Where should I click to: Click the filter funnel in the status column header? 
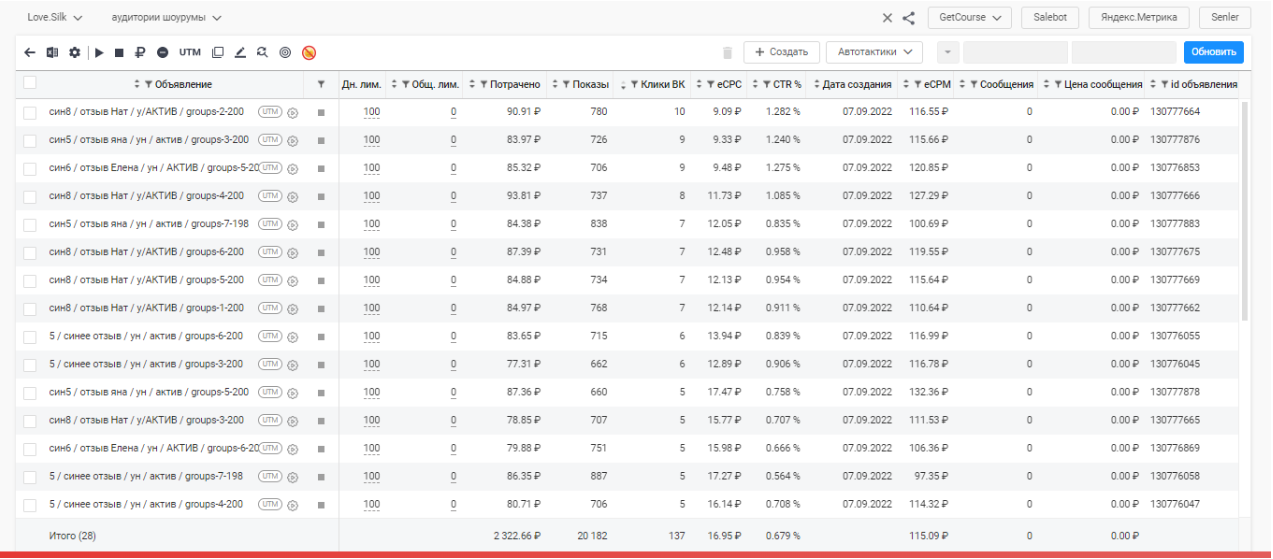pyautogui.click(x=321, y=85)
